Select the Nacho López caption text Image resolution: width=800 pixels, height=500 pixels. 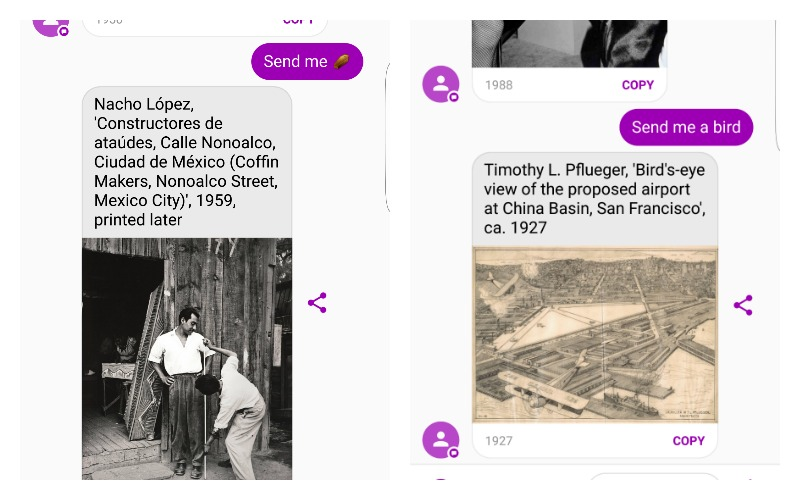(x=187, y=162)
